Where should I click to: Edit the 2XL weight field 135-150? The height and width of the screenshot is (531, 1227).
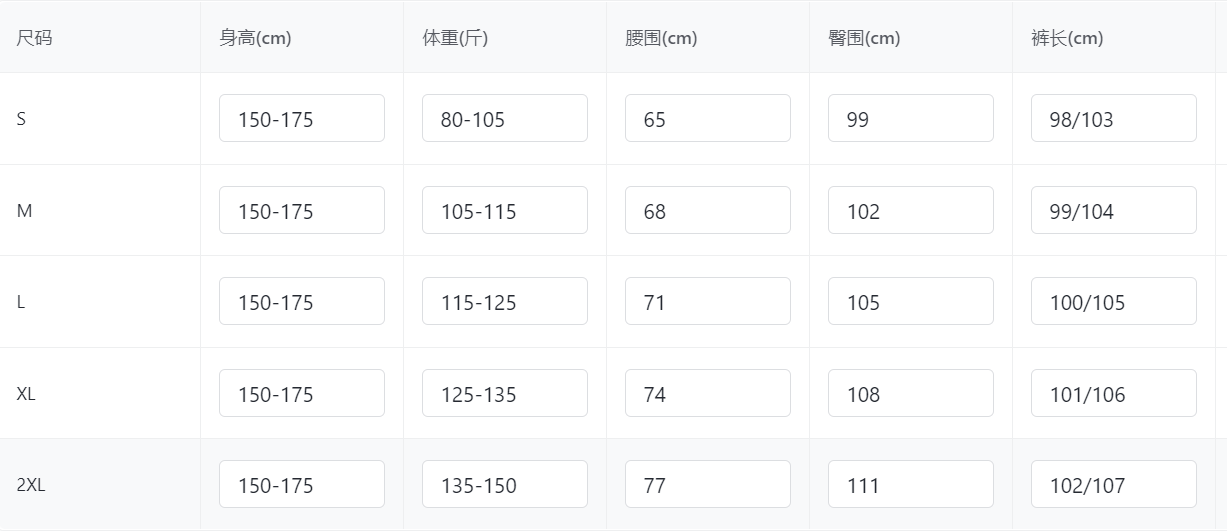pos(504,485)
